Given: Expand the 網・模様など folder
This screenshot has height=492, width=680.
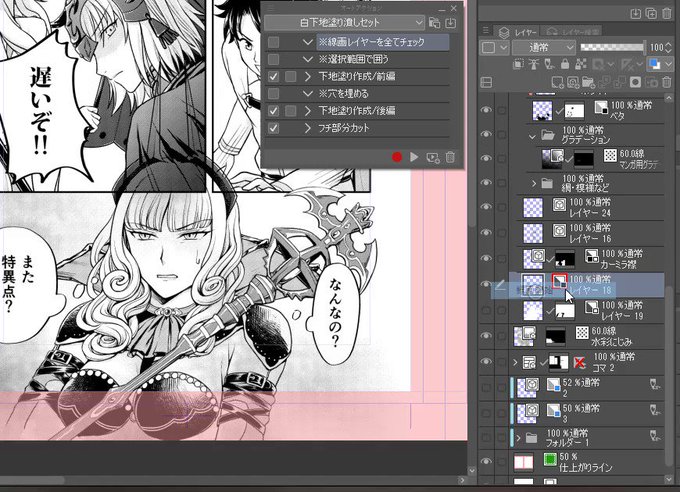Looking at the screenshot, I should 534,184.
